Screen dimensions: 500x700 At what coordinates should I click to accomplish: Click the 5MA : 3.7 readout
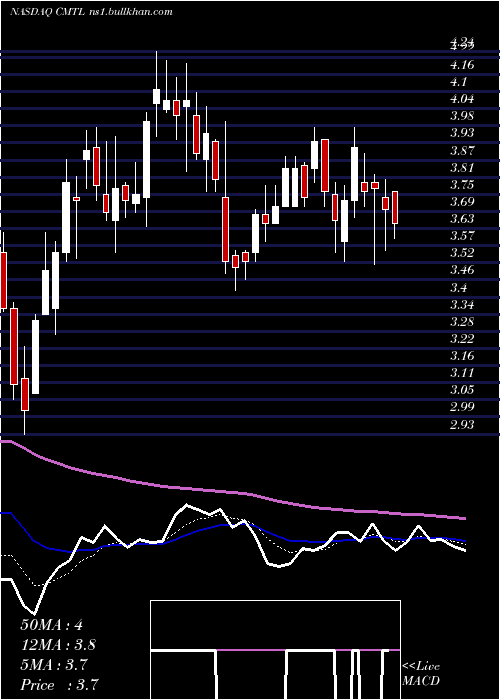[54, 665]
